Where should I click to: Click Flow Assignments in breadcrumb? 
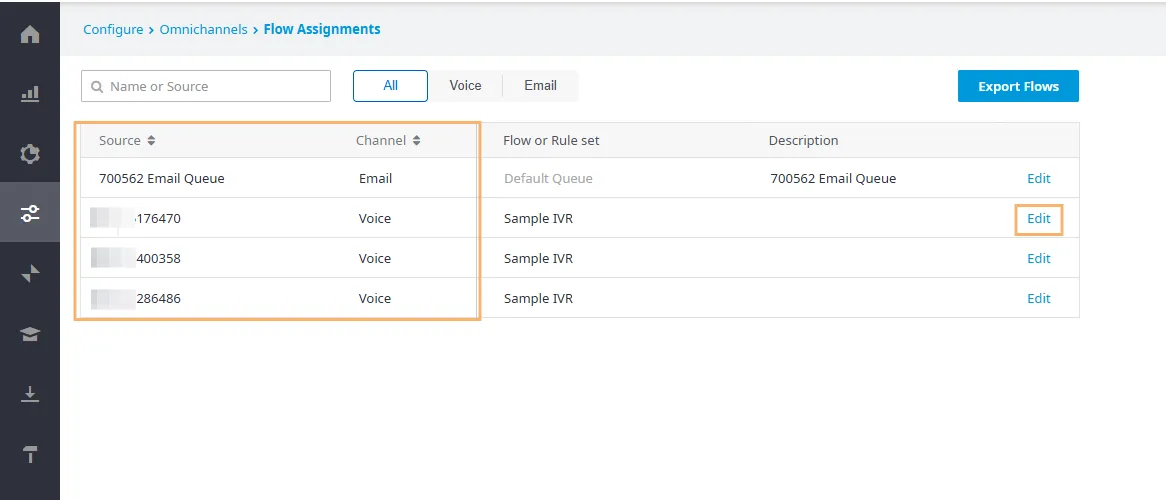[x=322, y=30]
